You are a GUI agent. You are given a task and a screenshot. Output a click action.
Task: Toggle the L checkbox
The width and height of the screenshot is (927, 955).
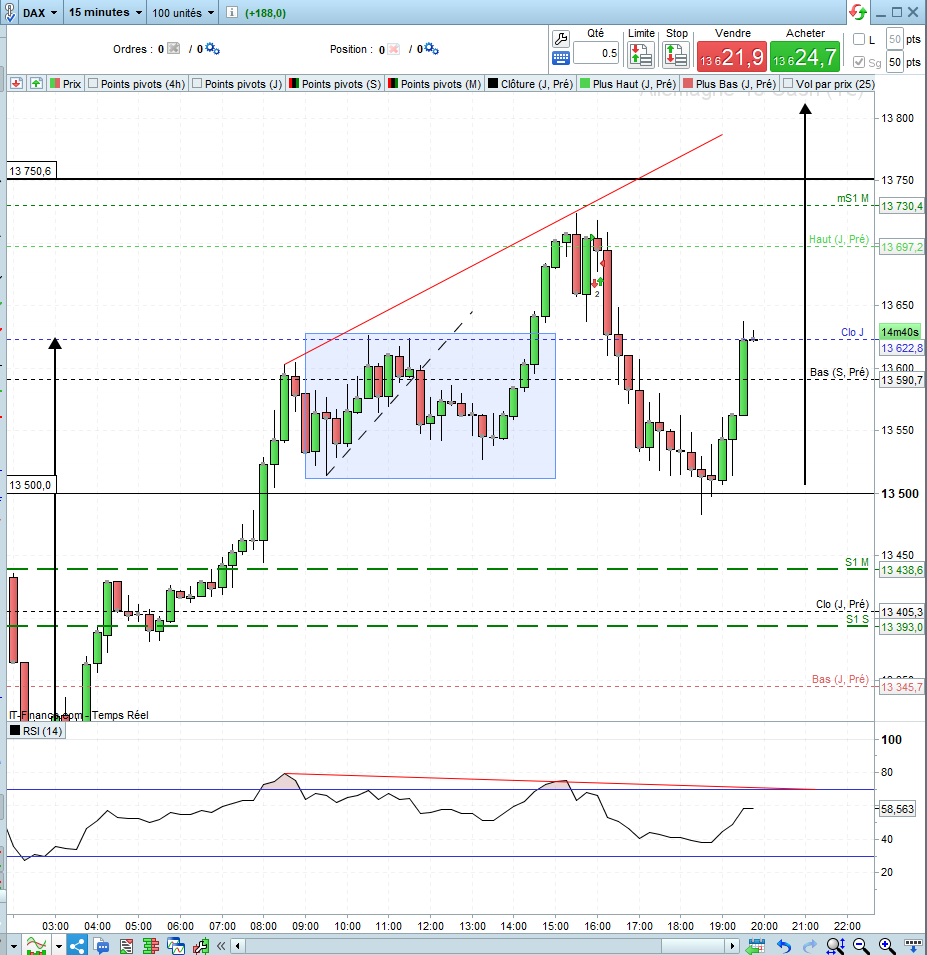click(859, 39)
